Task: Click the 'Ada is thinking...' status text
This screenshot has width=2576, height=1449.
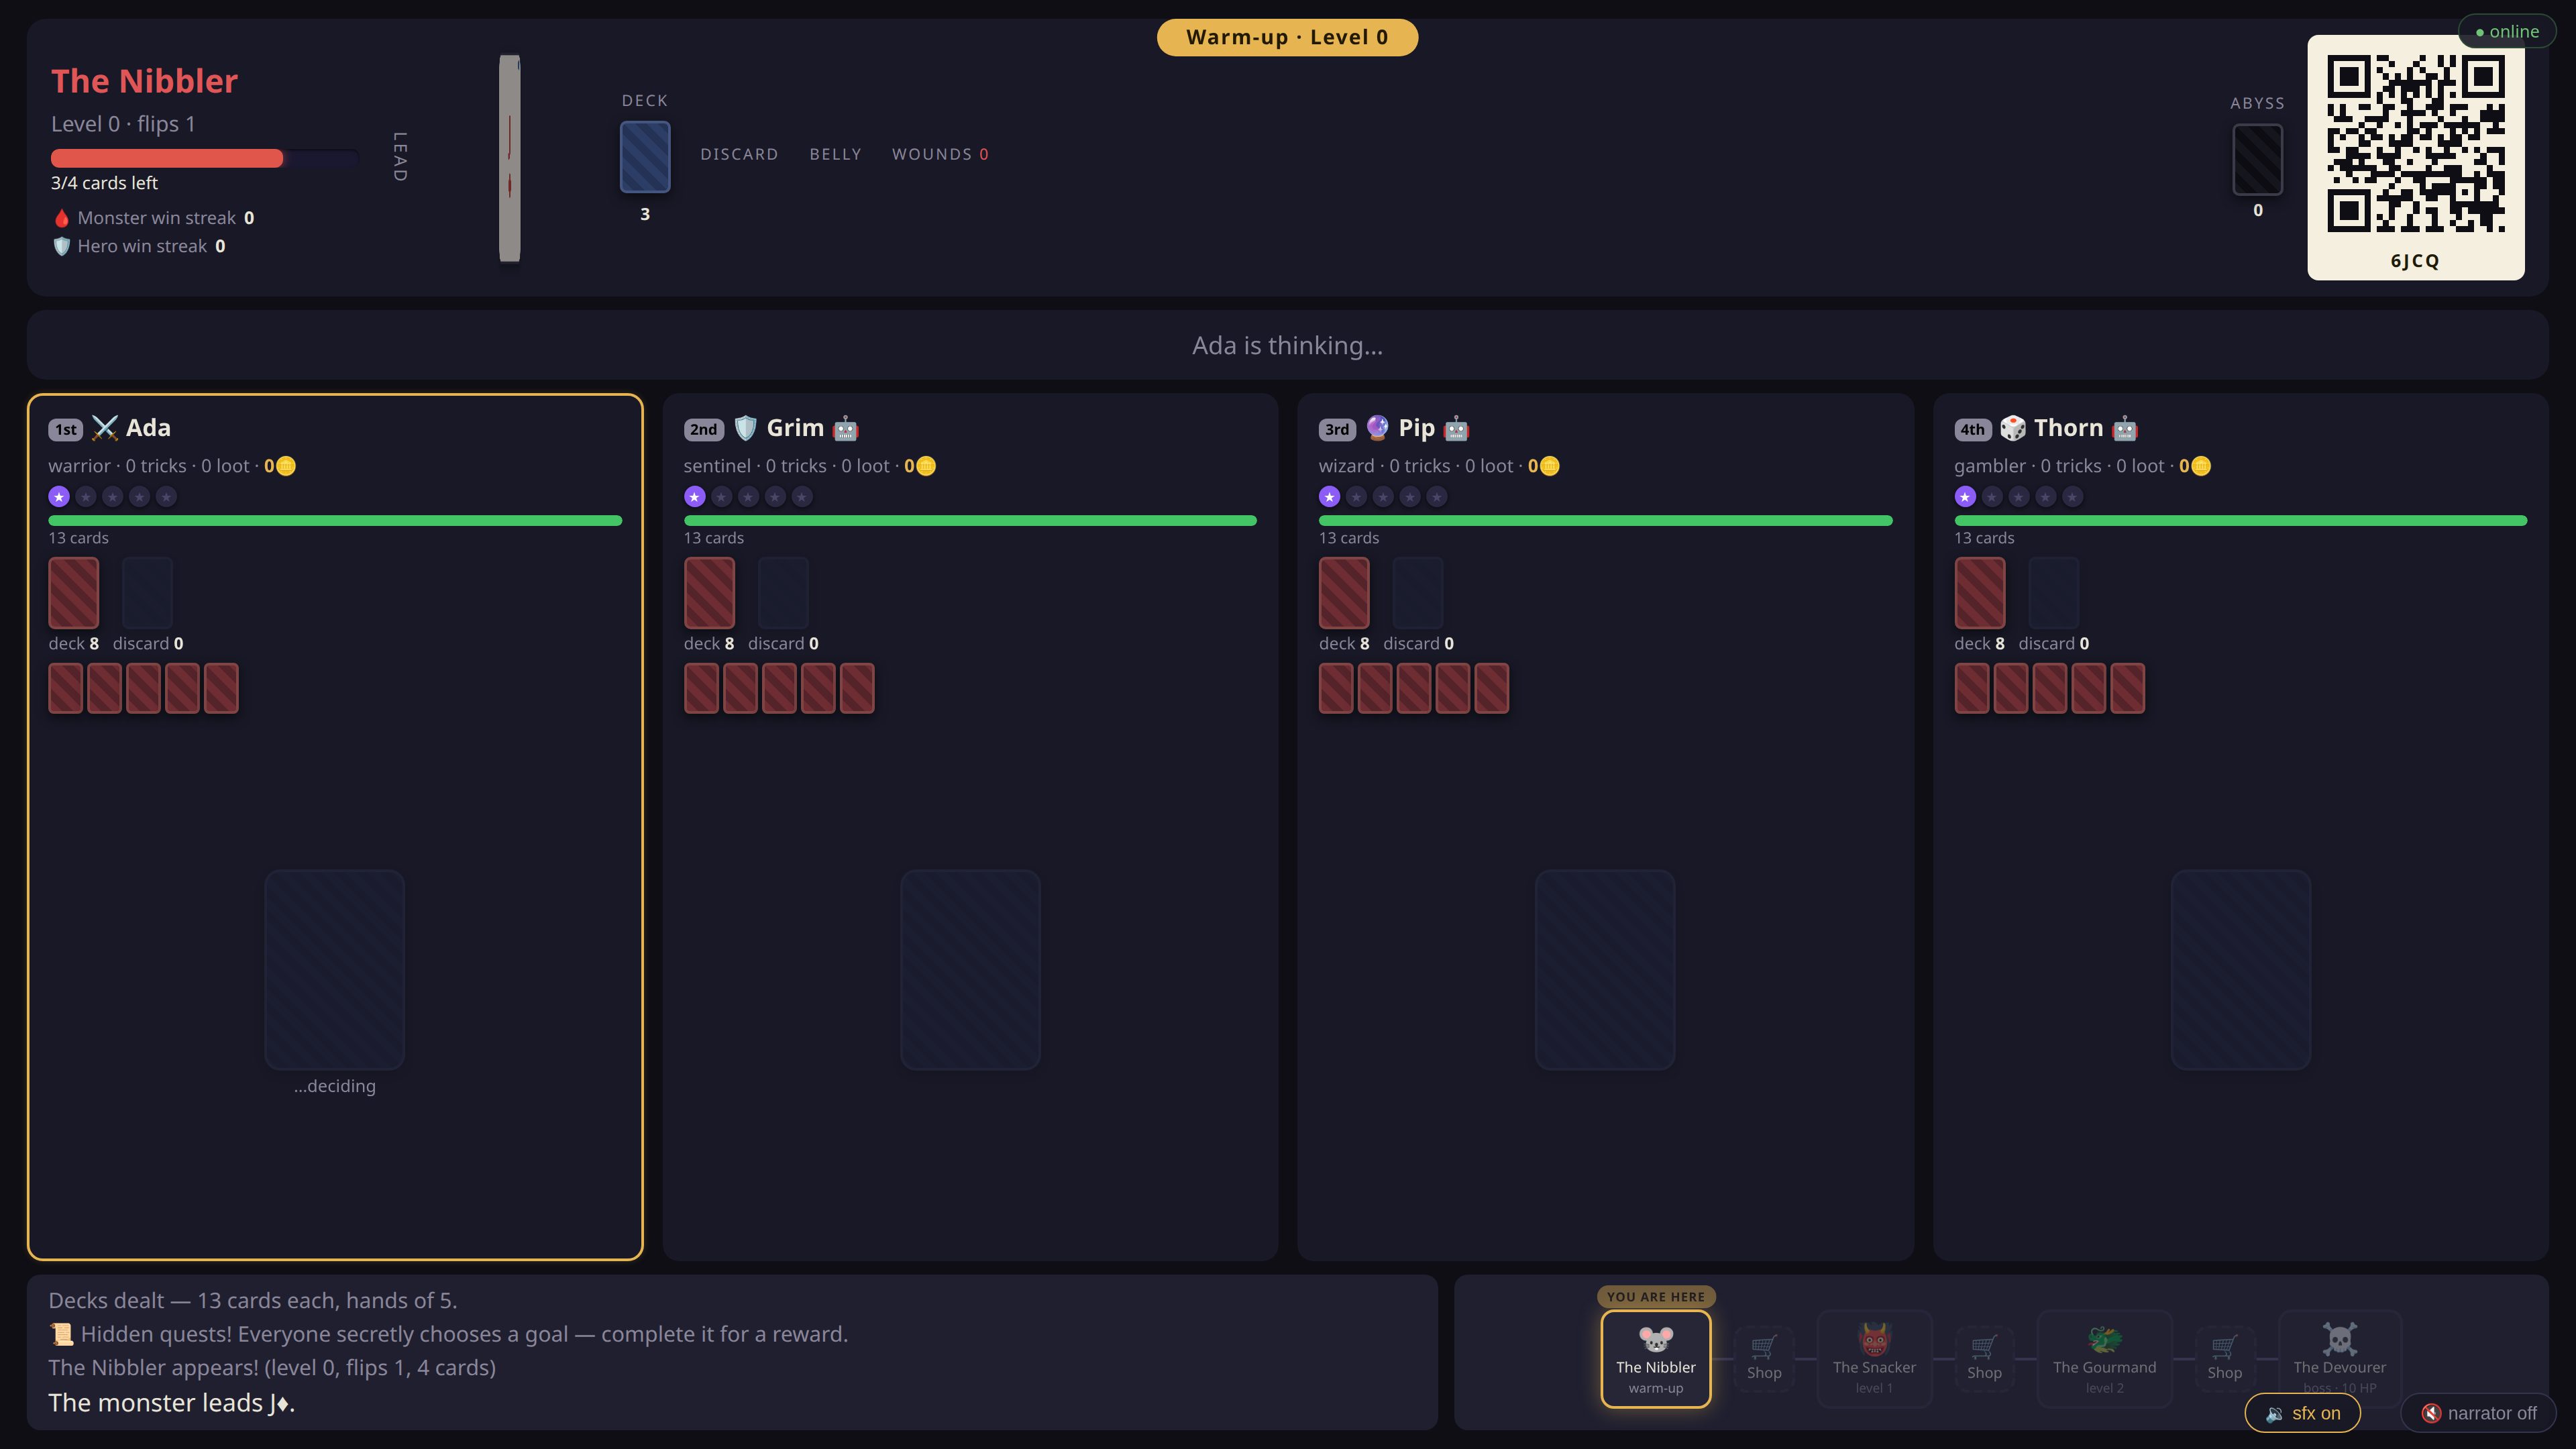Action: click(1287, 345)
